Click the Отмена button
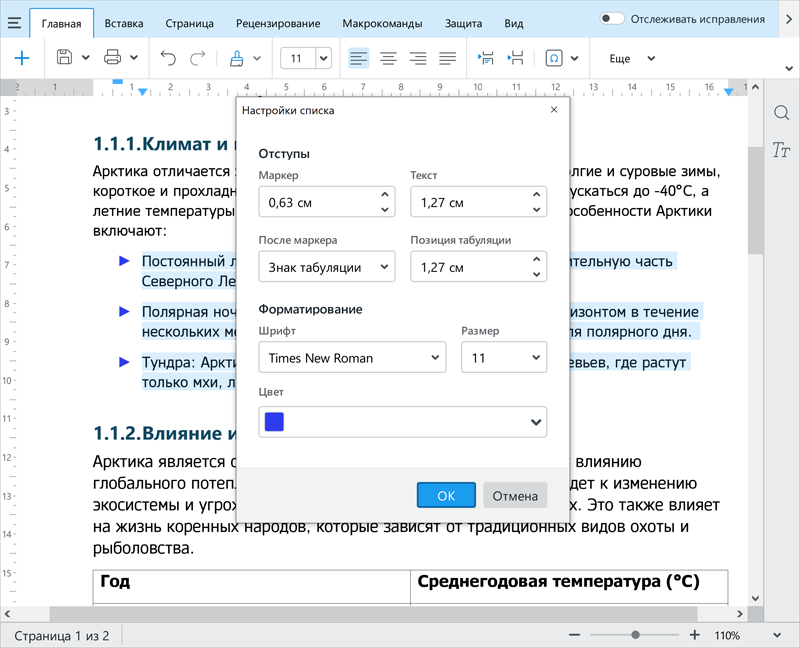The image size is (800, 648). point(515,495)
